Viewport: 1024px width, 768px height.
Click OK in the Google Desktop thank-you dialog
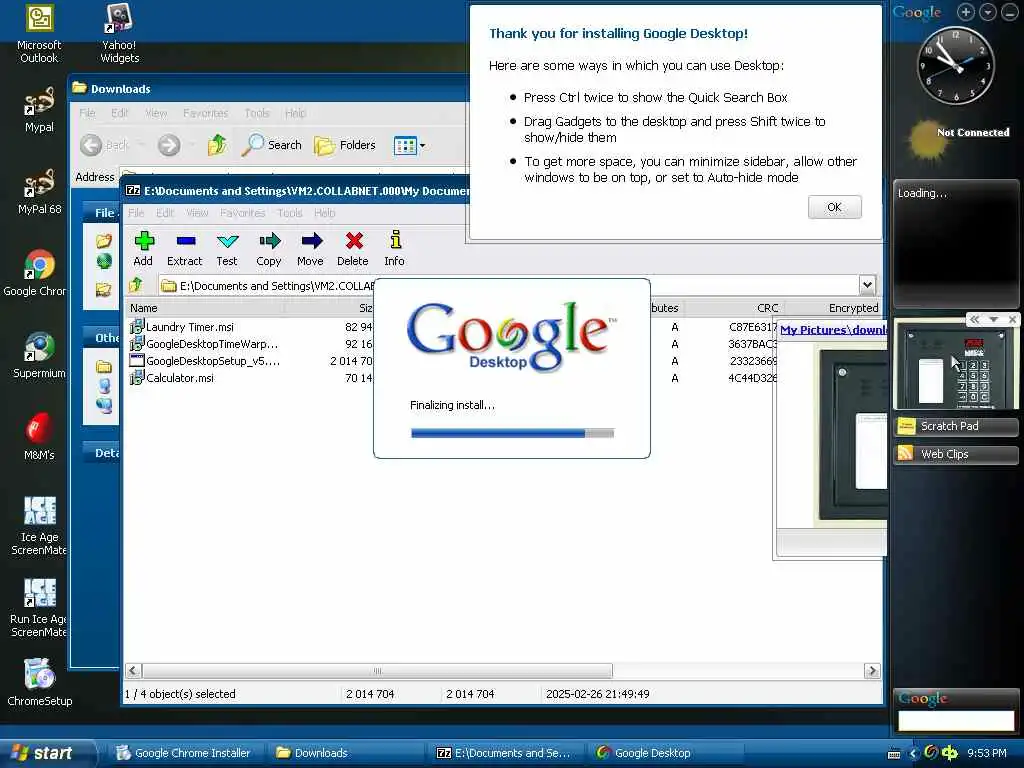835,207
